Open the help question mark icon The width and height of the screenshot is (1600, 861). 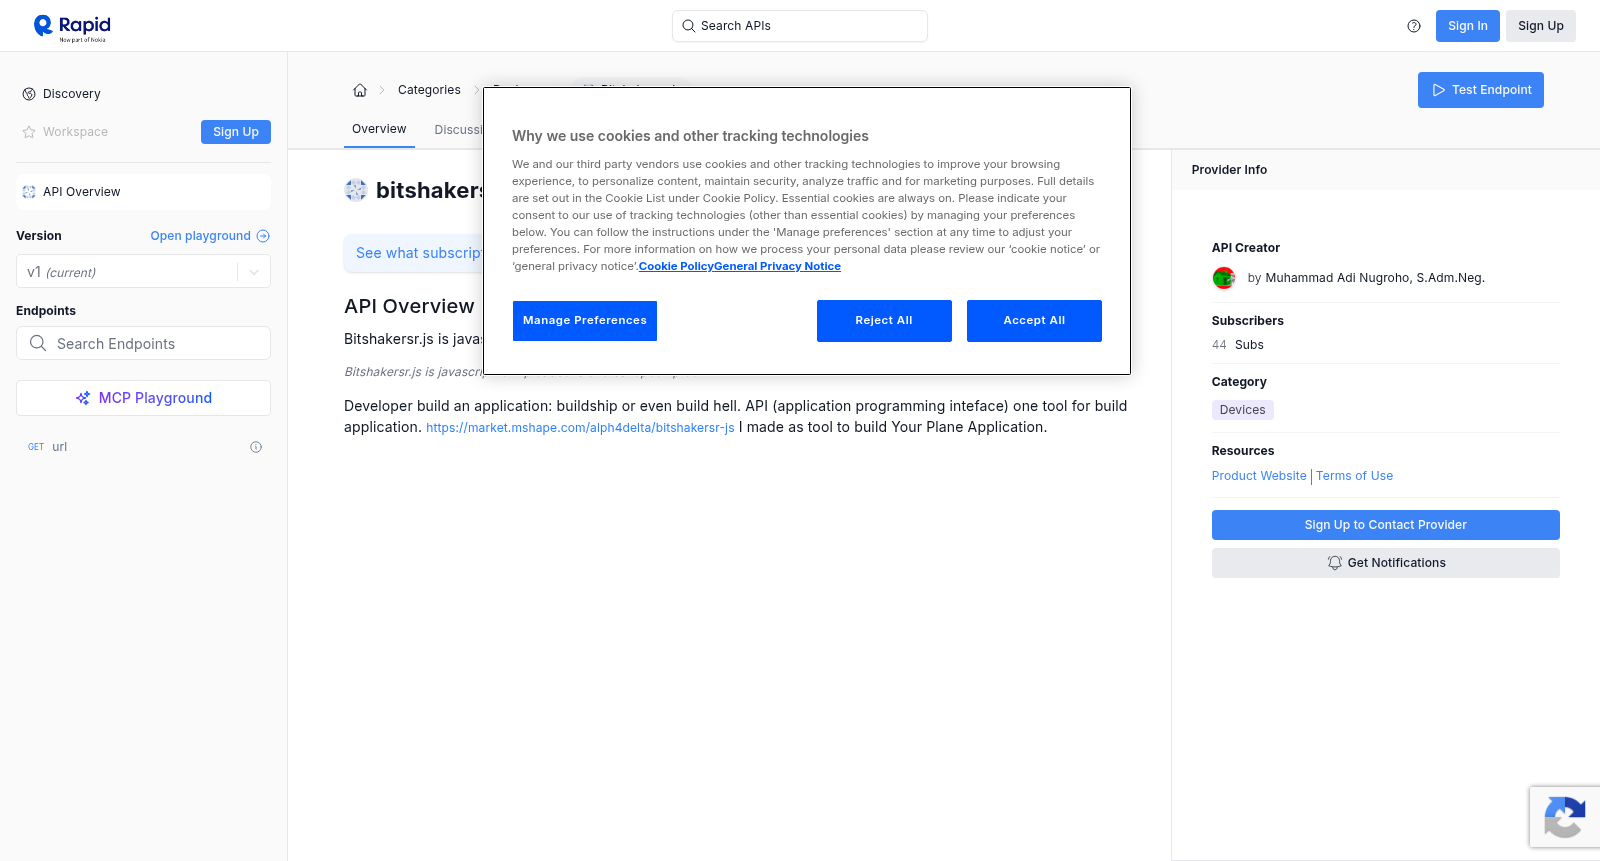click(1414, 26)
